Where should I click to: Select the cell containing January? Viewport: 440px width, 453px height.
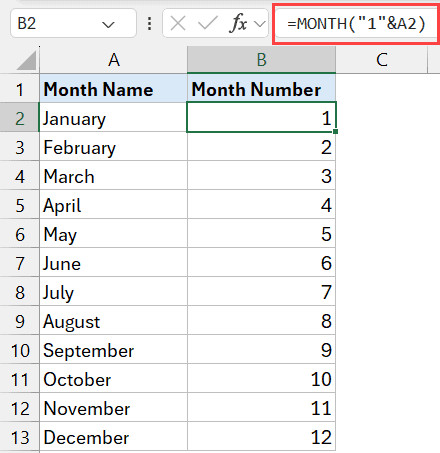click(x=113, y=117)
